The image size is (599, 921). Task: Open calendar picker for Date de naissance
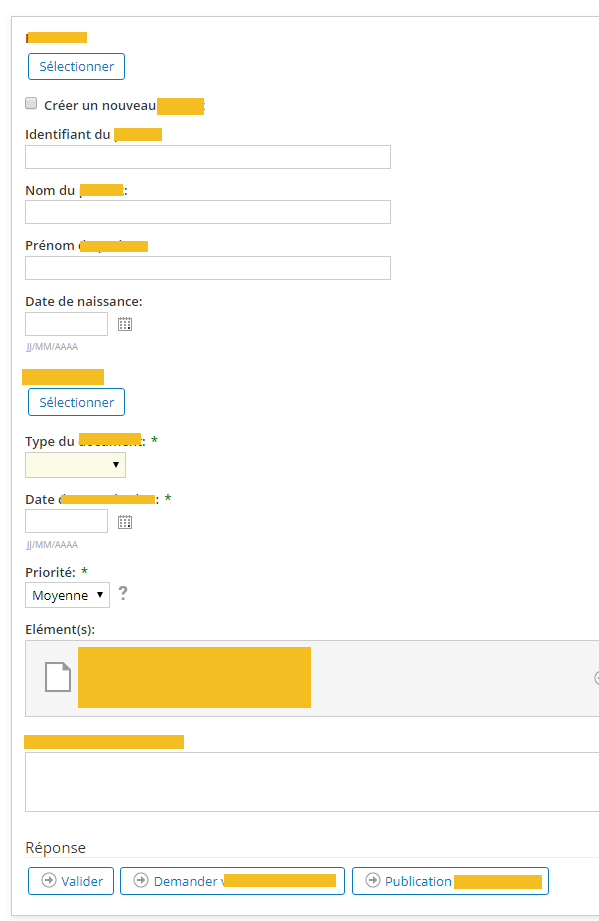point(124,324)
